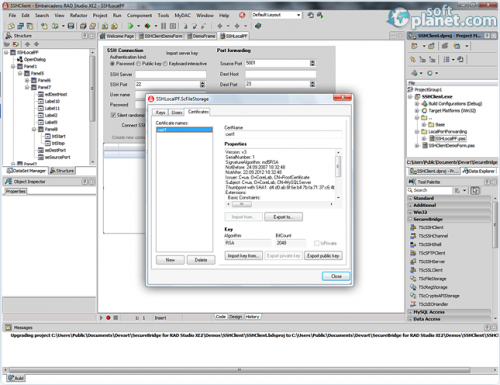Click the Tool Palette search field
Screen dimensions: 500x385
pos(429,190)
